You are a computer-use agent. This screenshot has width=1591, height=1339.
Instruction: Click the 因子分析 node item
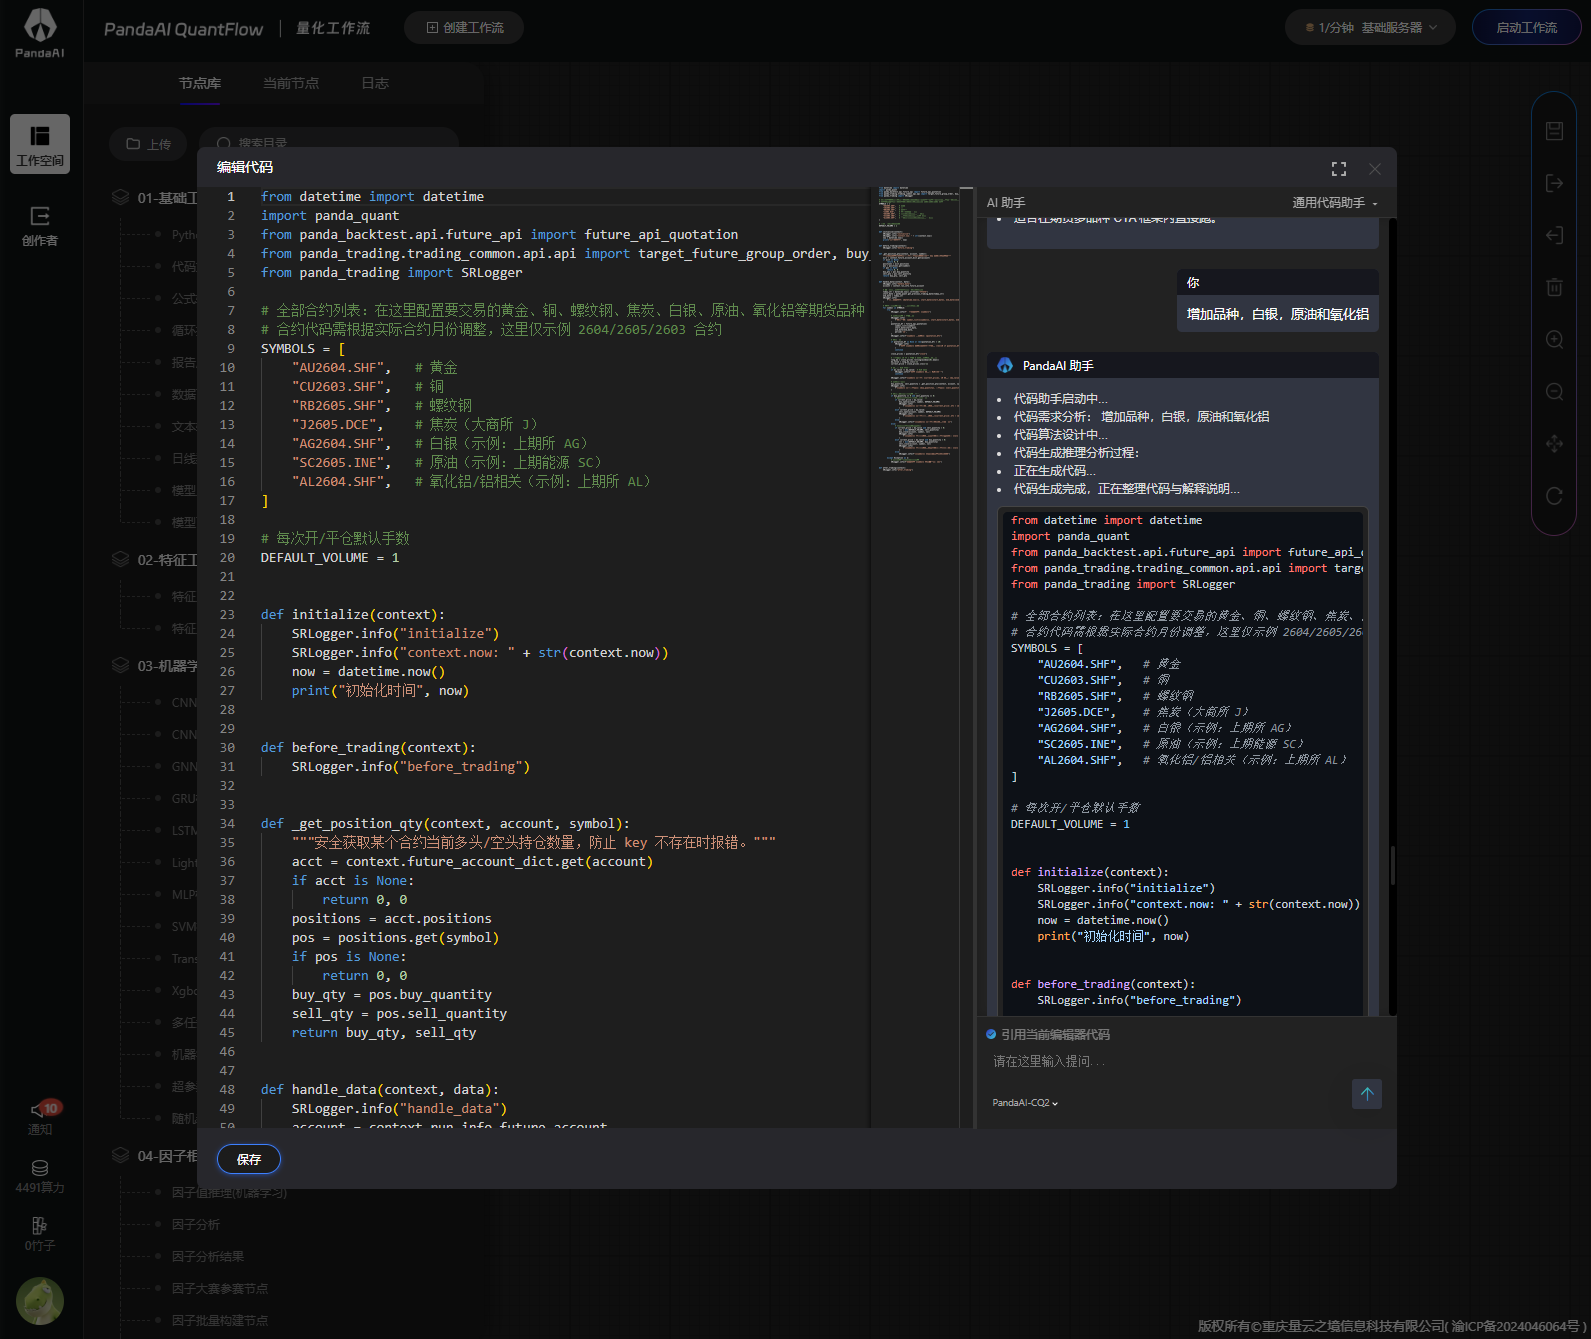pos(196,1225)
